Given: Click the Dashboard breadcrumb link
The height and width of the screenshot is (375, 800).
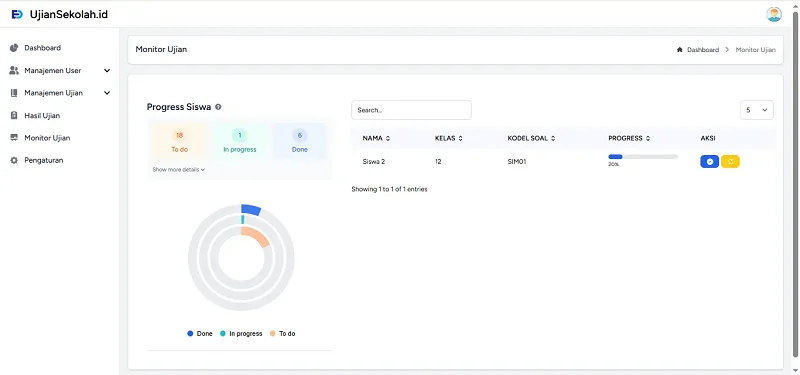Looking at the screenshot, I should [x=703, y=49].
